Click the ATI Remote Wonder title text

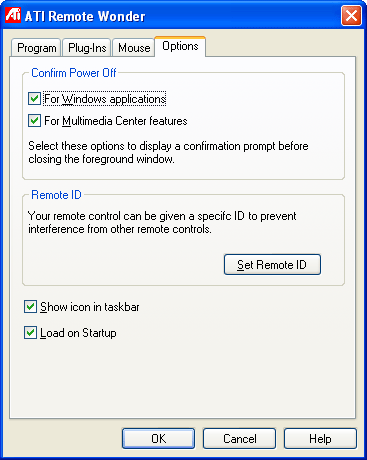pyautogui.click(x=85, y=16)
